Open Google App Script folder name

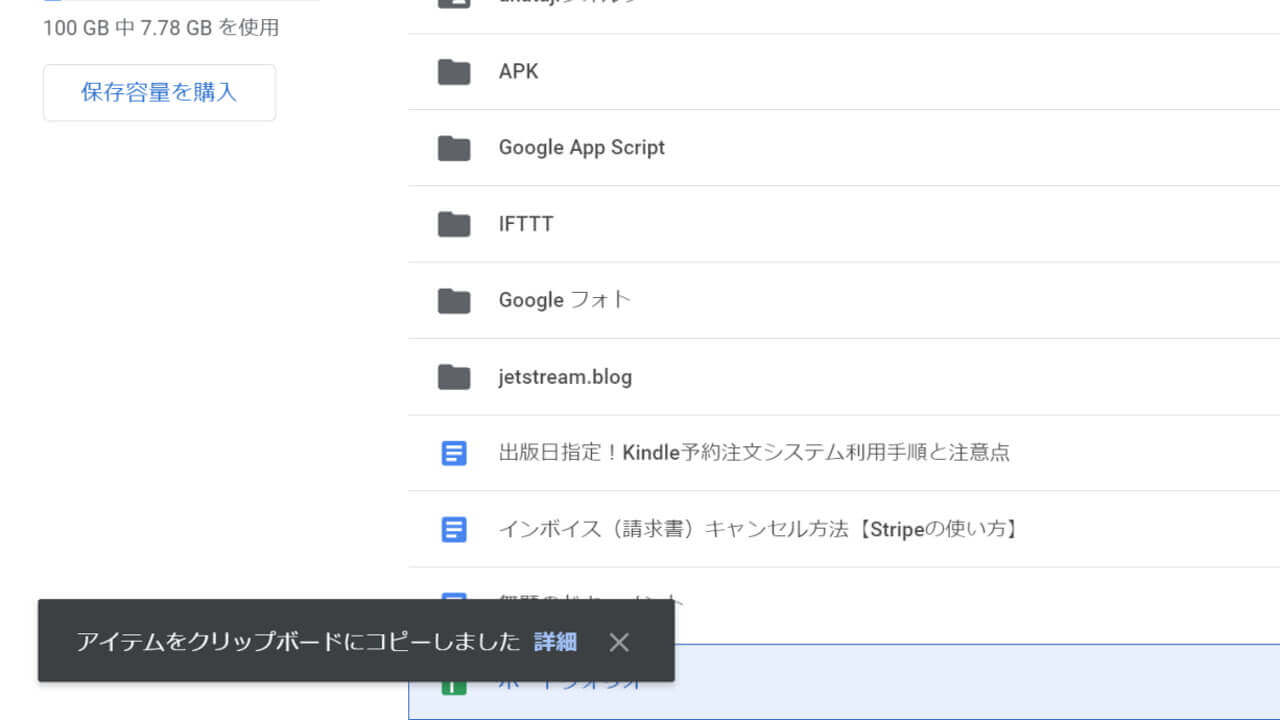coord(581,148)
